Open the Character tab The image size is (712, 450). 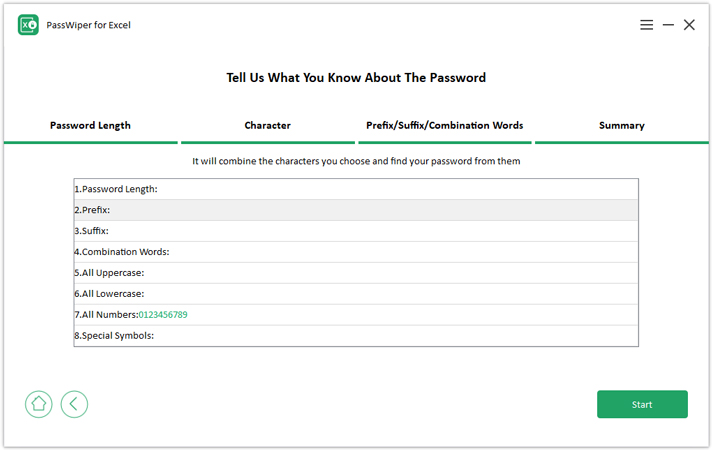point(267,126)
